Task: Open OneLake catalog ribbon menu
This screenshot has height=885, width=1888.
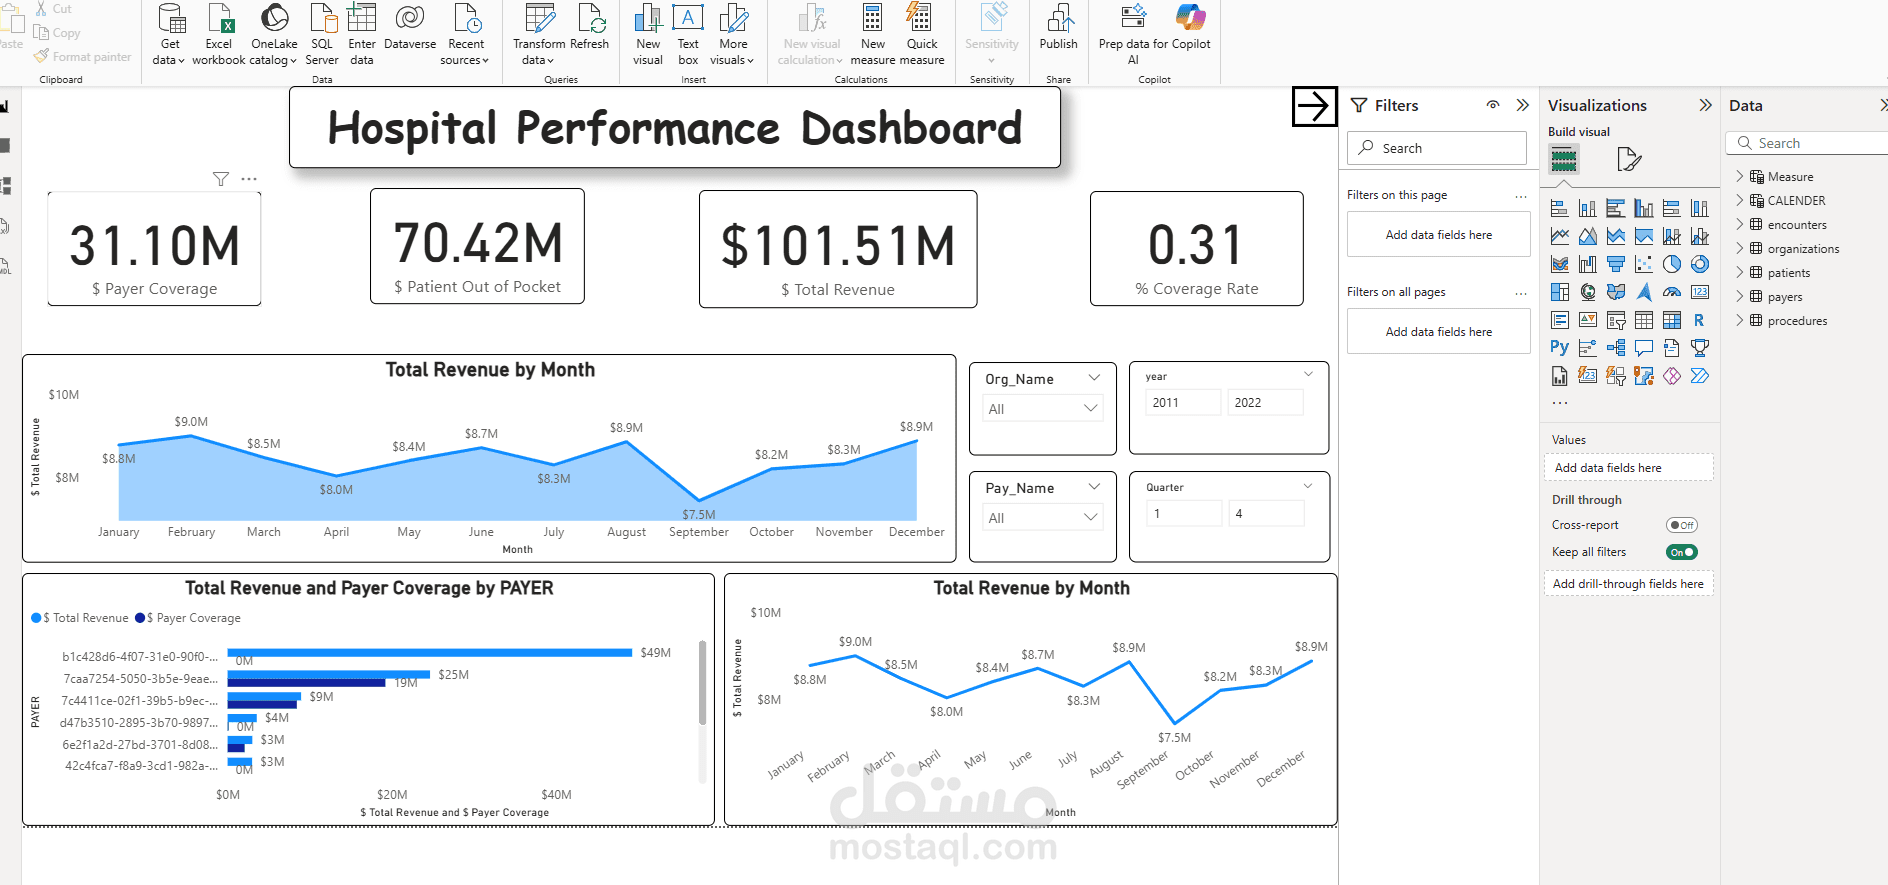Action: (x=274, y=35)
